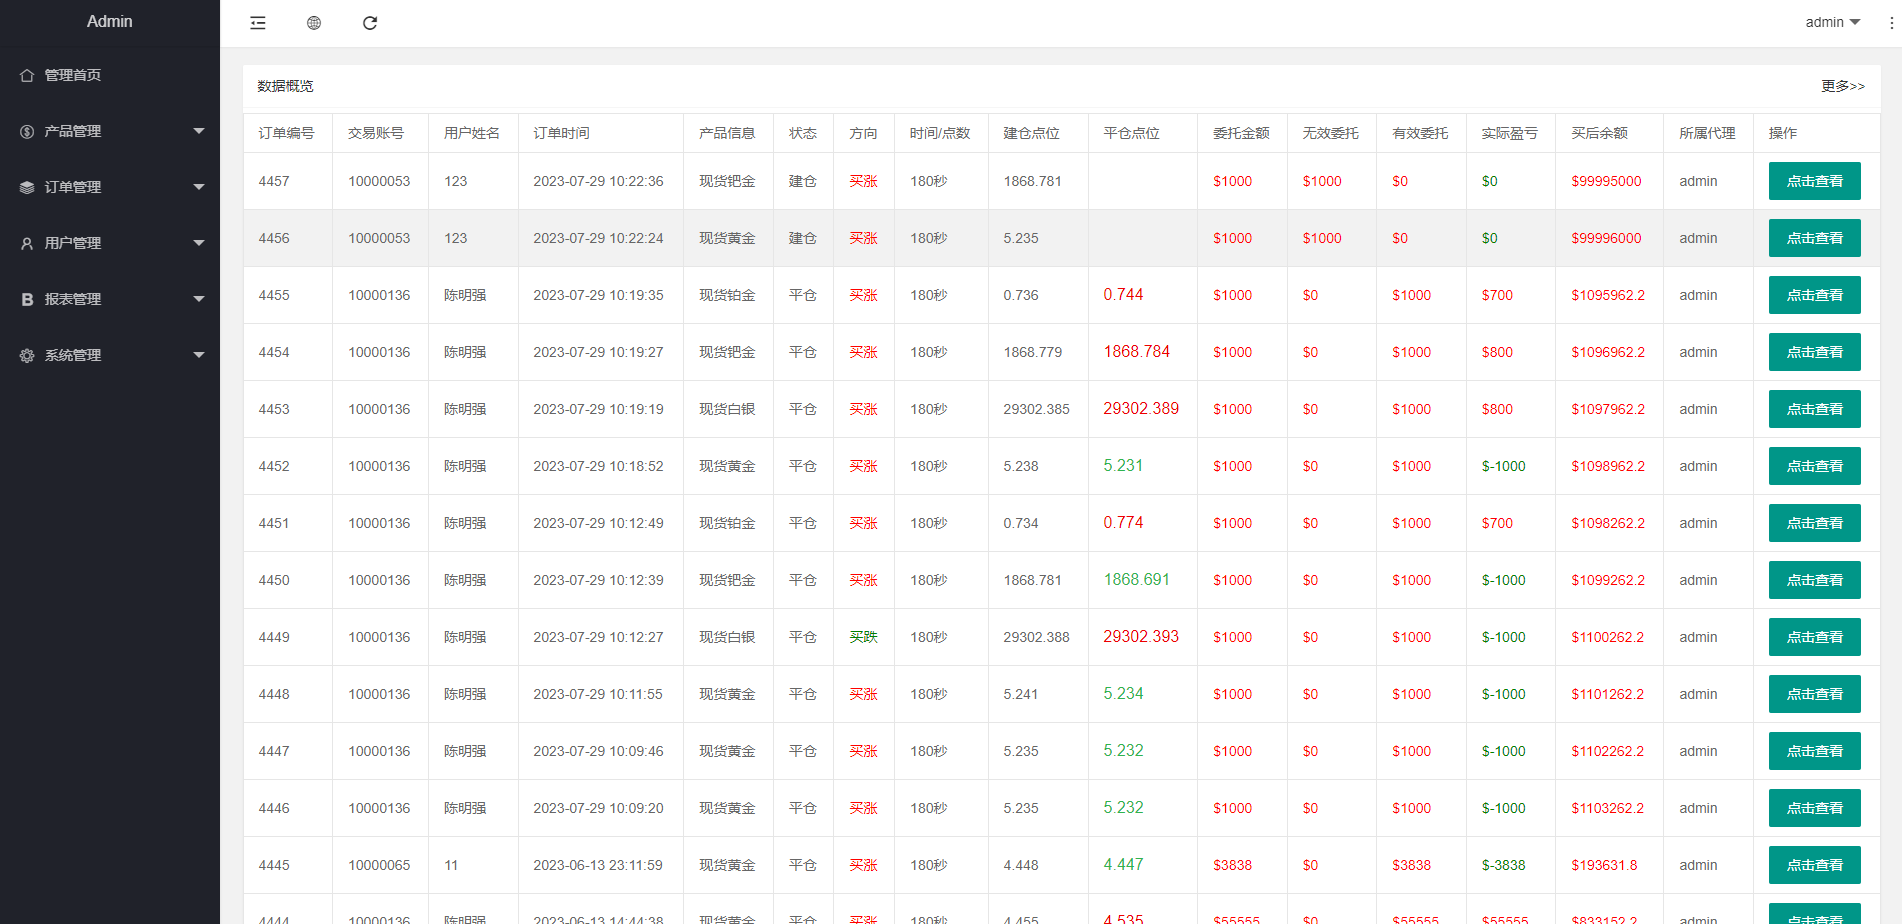Click the home icon beside 管理首页
Image resolution: width=1902 pixels, height=924 pixels.
pyautogui.click(x=27, y=75)
